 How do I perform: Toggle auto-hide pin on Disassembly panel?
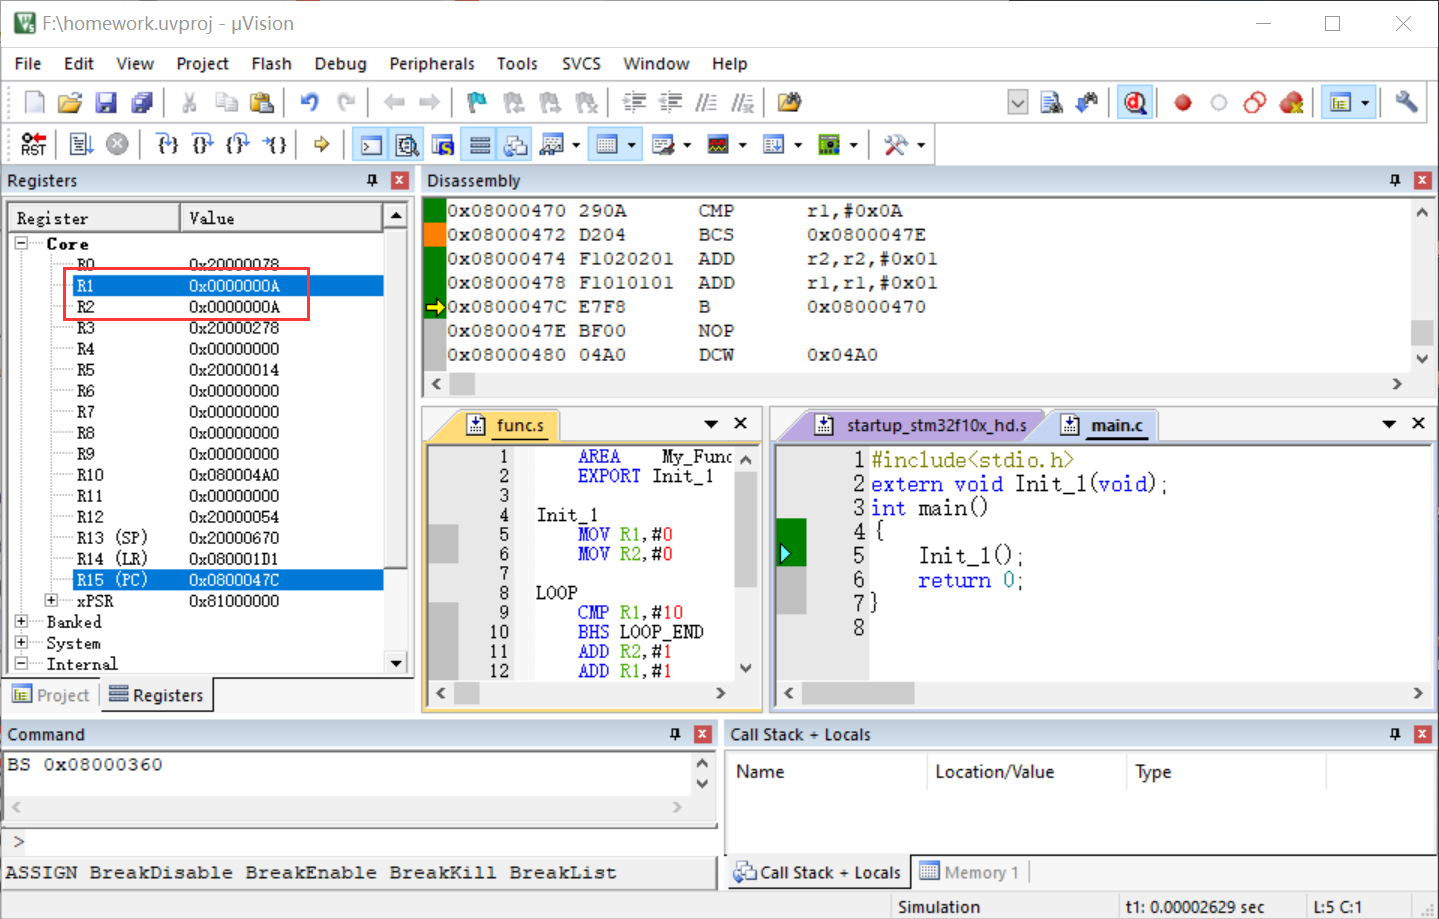coord(1395,180)
